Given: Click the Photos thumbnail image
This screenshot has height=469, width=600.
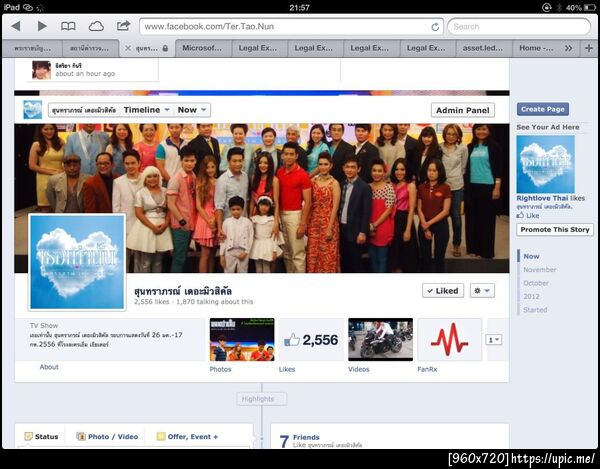Looking at the screenshot, I should coord(242,339).
